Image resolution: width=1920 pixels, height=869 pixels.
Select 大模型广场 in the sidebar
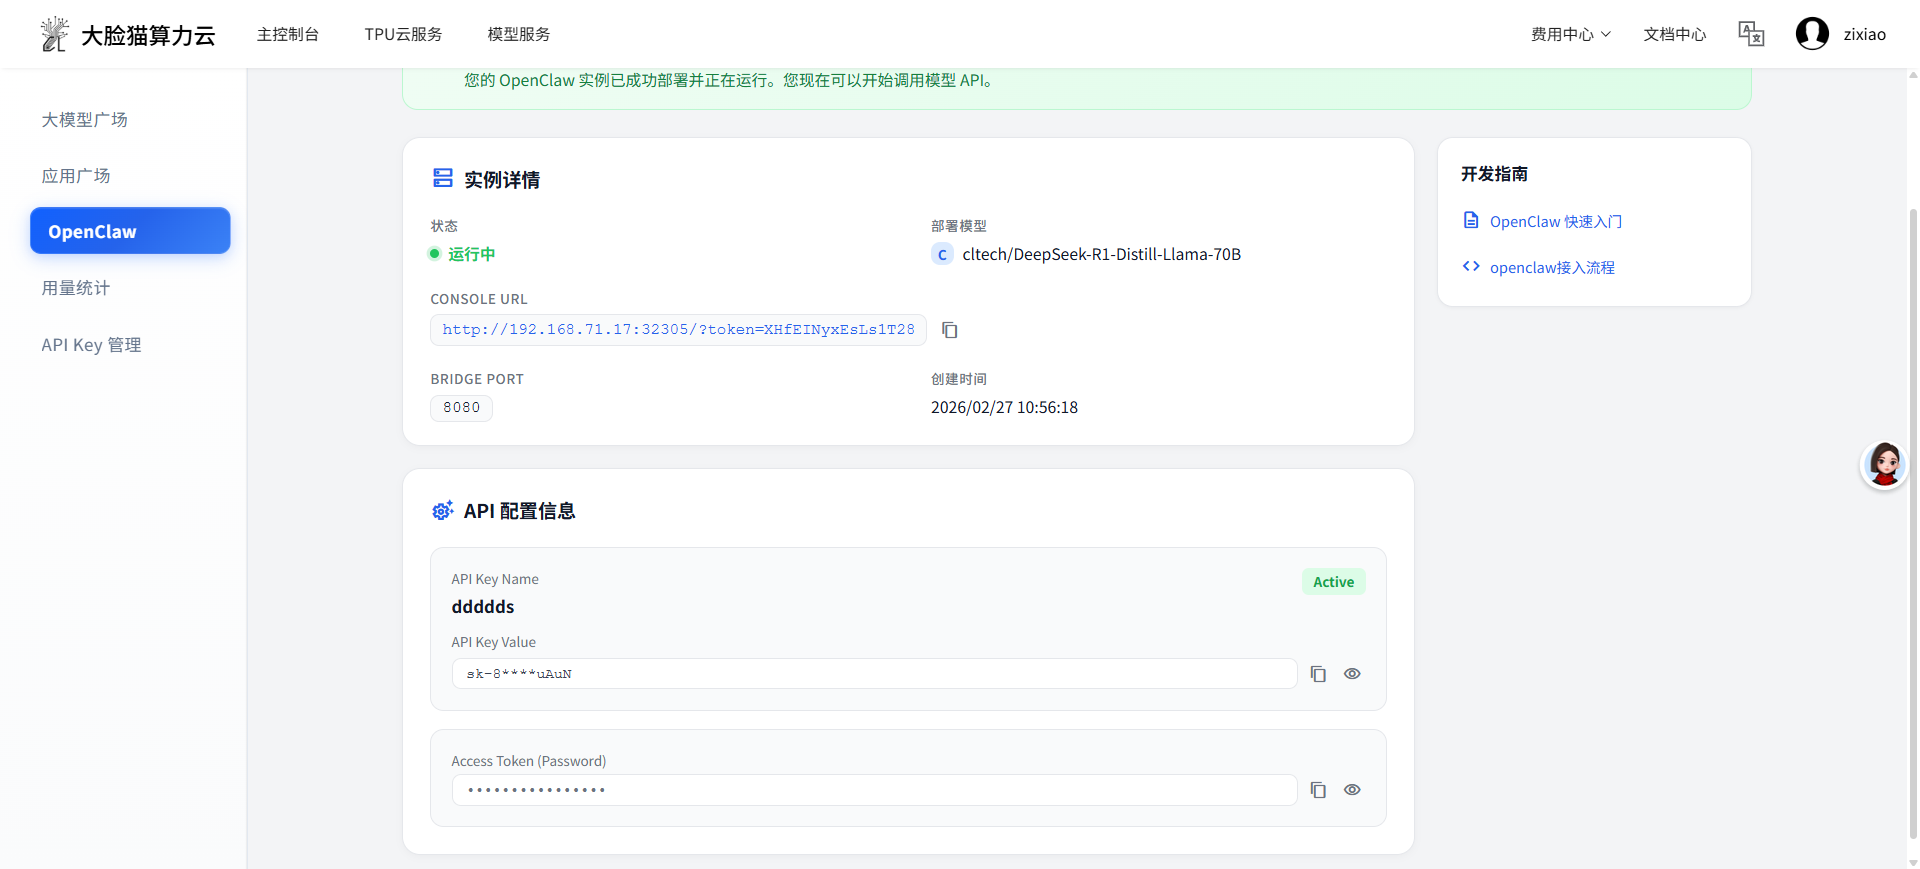tap(85, 120)
